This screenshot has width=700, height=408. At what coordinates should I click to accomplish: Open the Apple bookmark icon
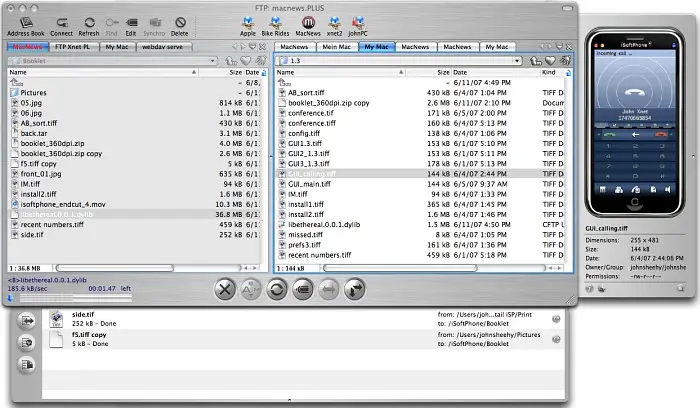[x=248, y=26]
